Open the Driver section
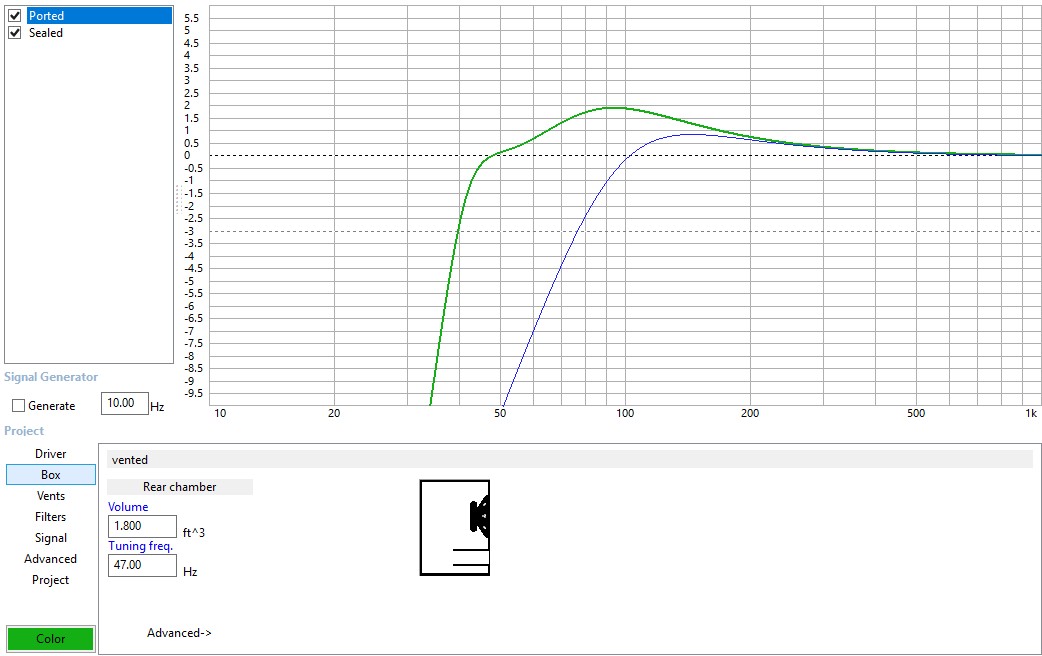 tap(50, 454)
